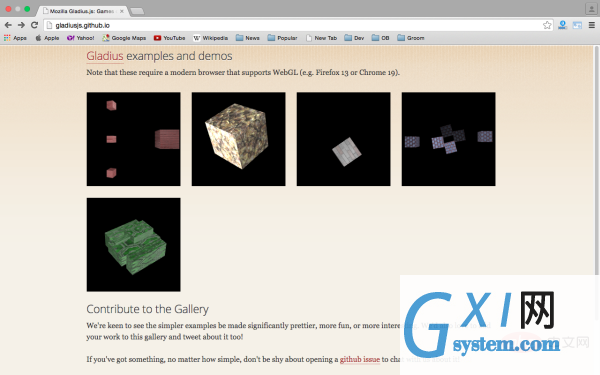Open the YouTube bookmark
Viewport: 600px width, 375px height.
pos(169,38)
